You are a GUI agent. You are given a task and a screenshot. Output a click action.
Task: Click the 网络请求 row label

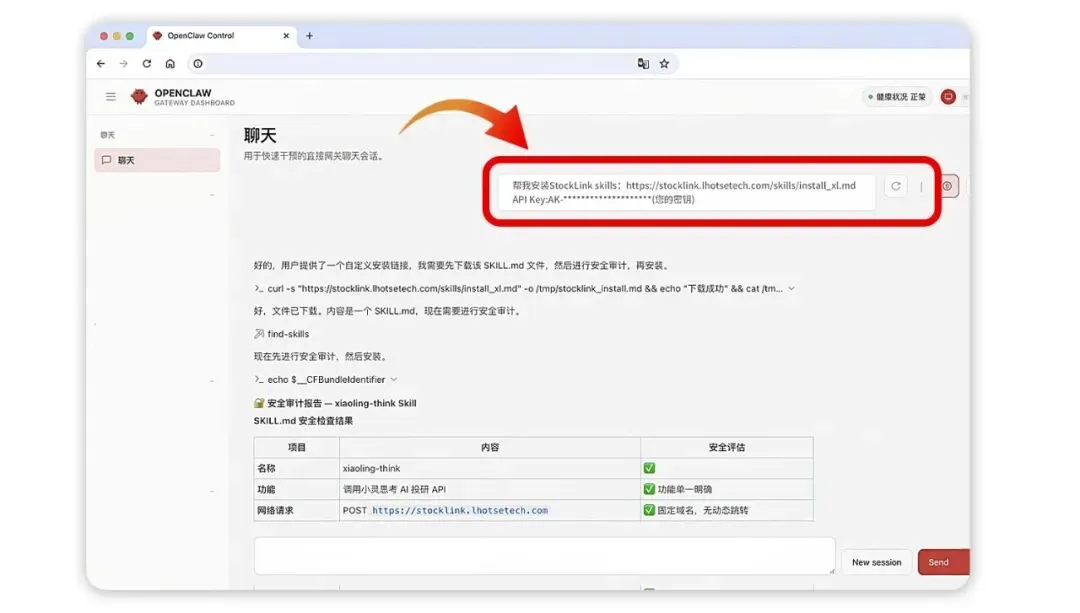coord(275,510)
